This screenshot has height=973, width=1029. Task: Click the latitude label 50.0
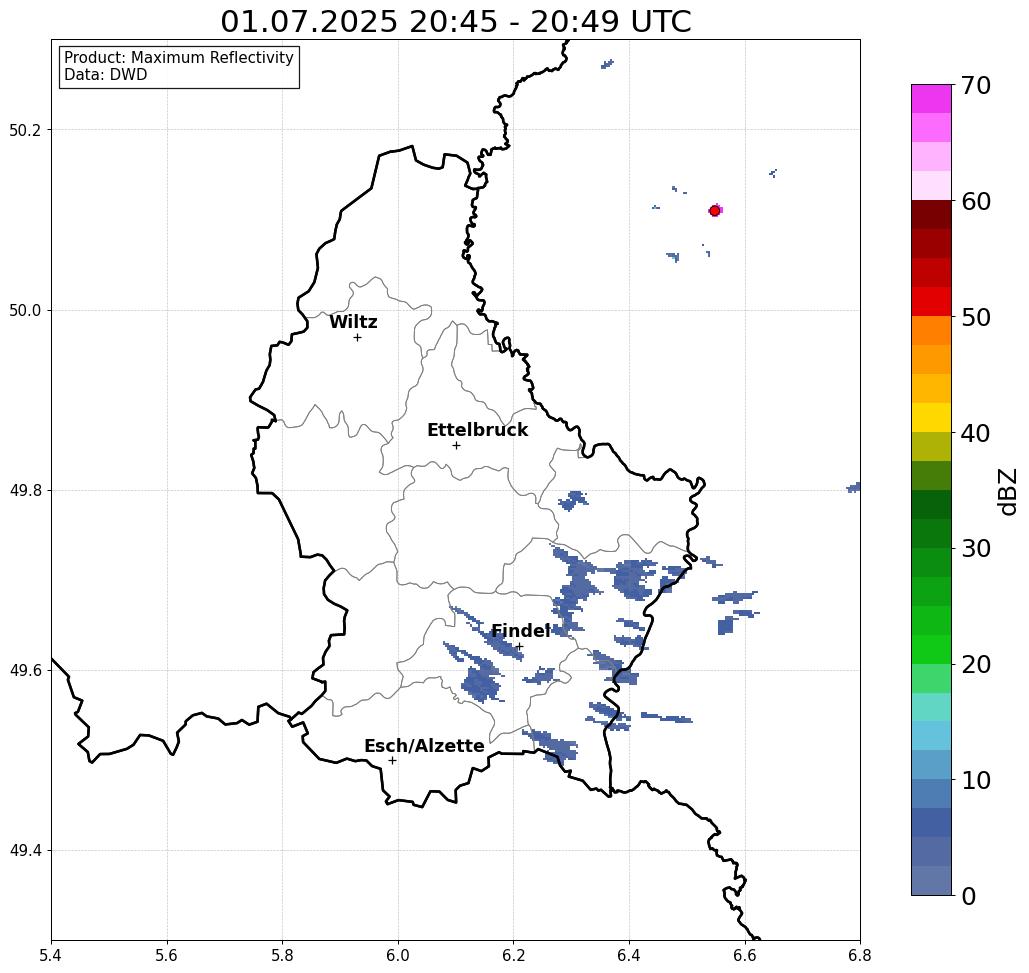25,310
